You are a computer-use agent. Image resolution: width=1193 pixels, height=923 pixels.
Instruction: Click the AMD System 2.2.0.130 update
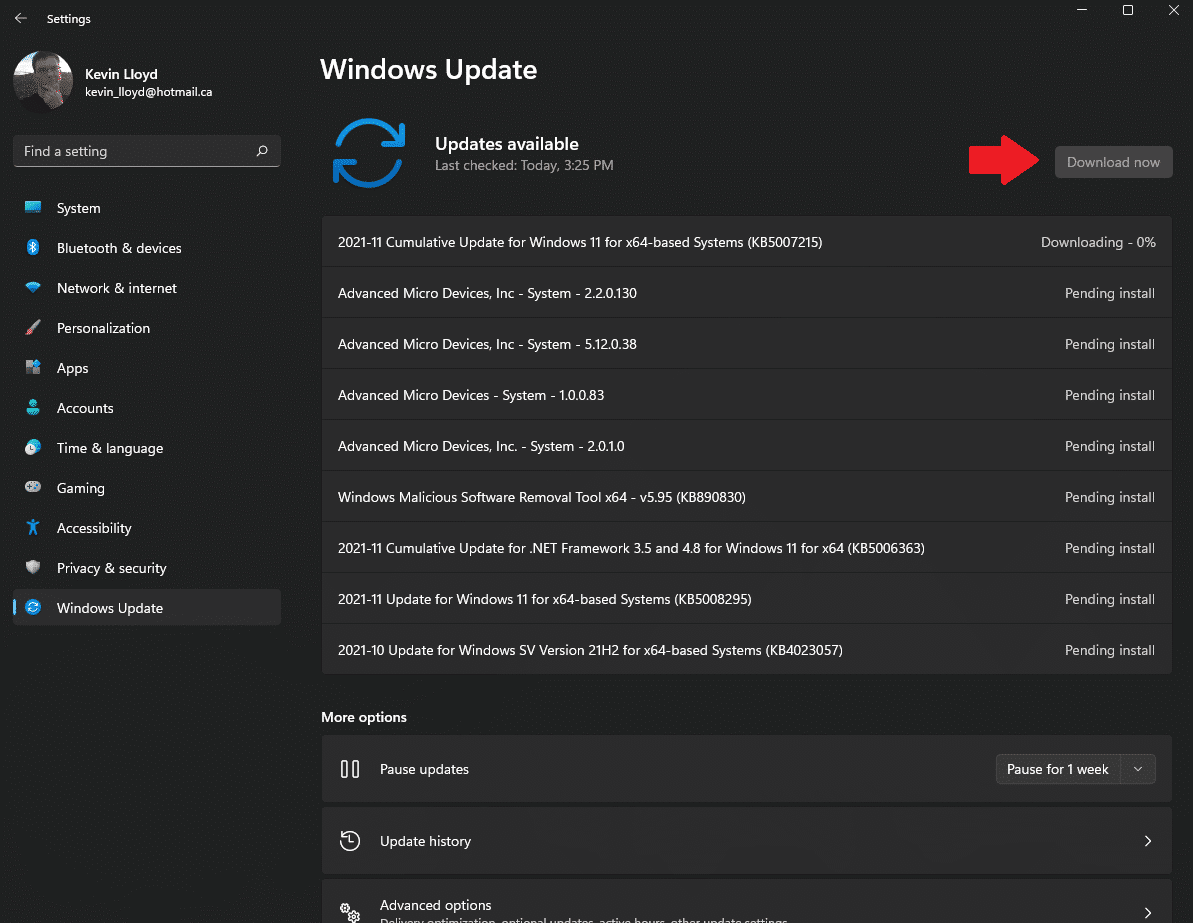746,293
